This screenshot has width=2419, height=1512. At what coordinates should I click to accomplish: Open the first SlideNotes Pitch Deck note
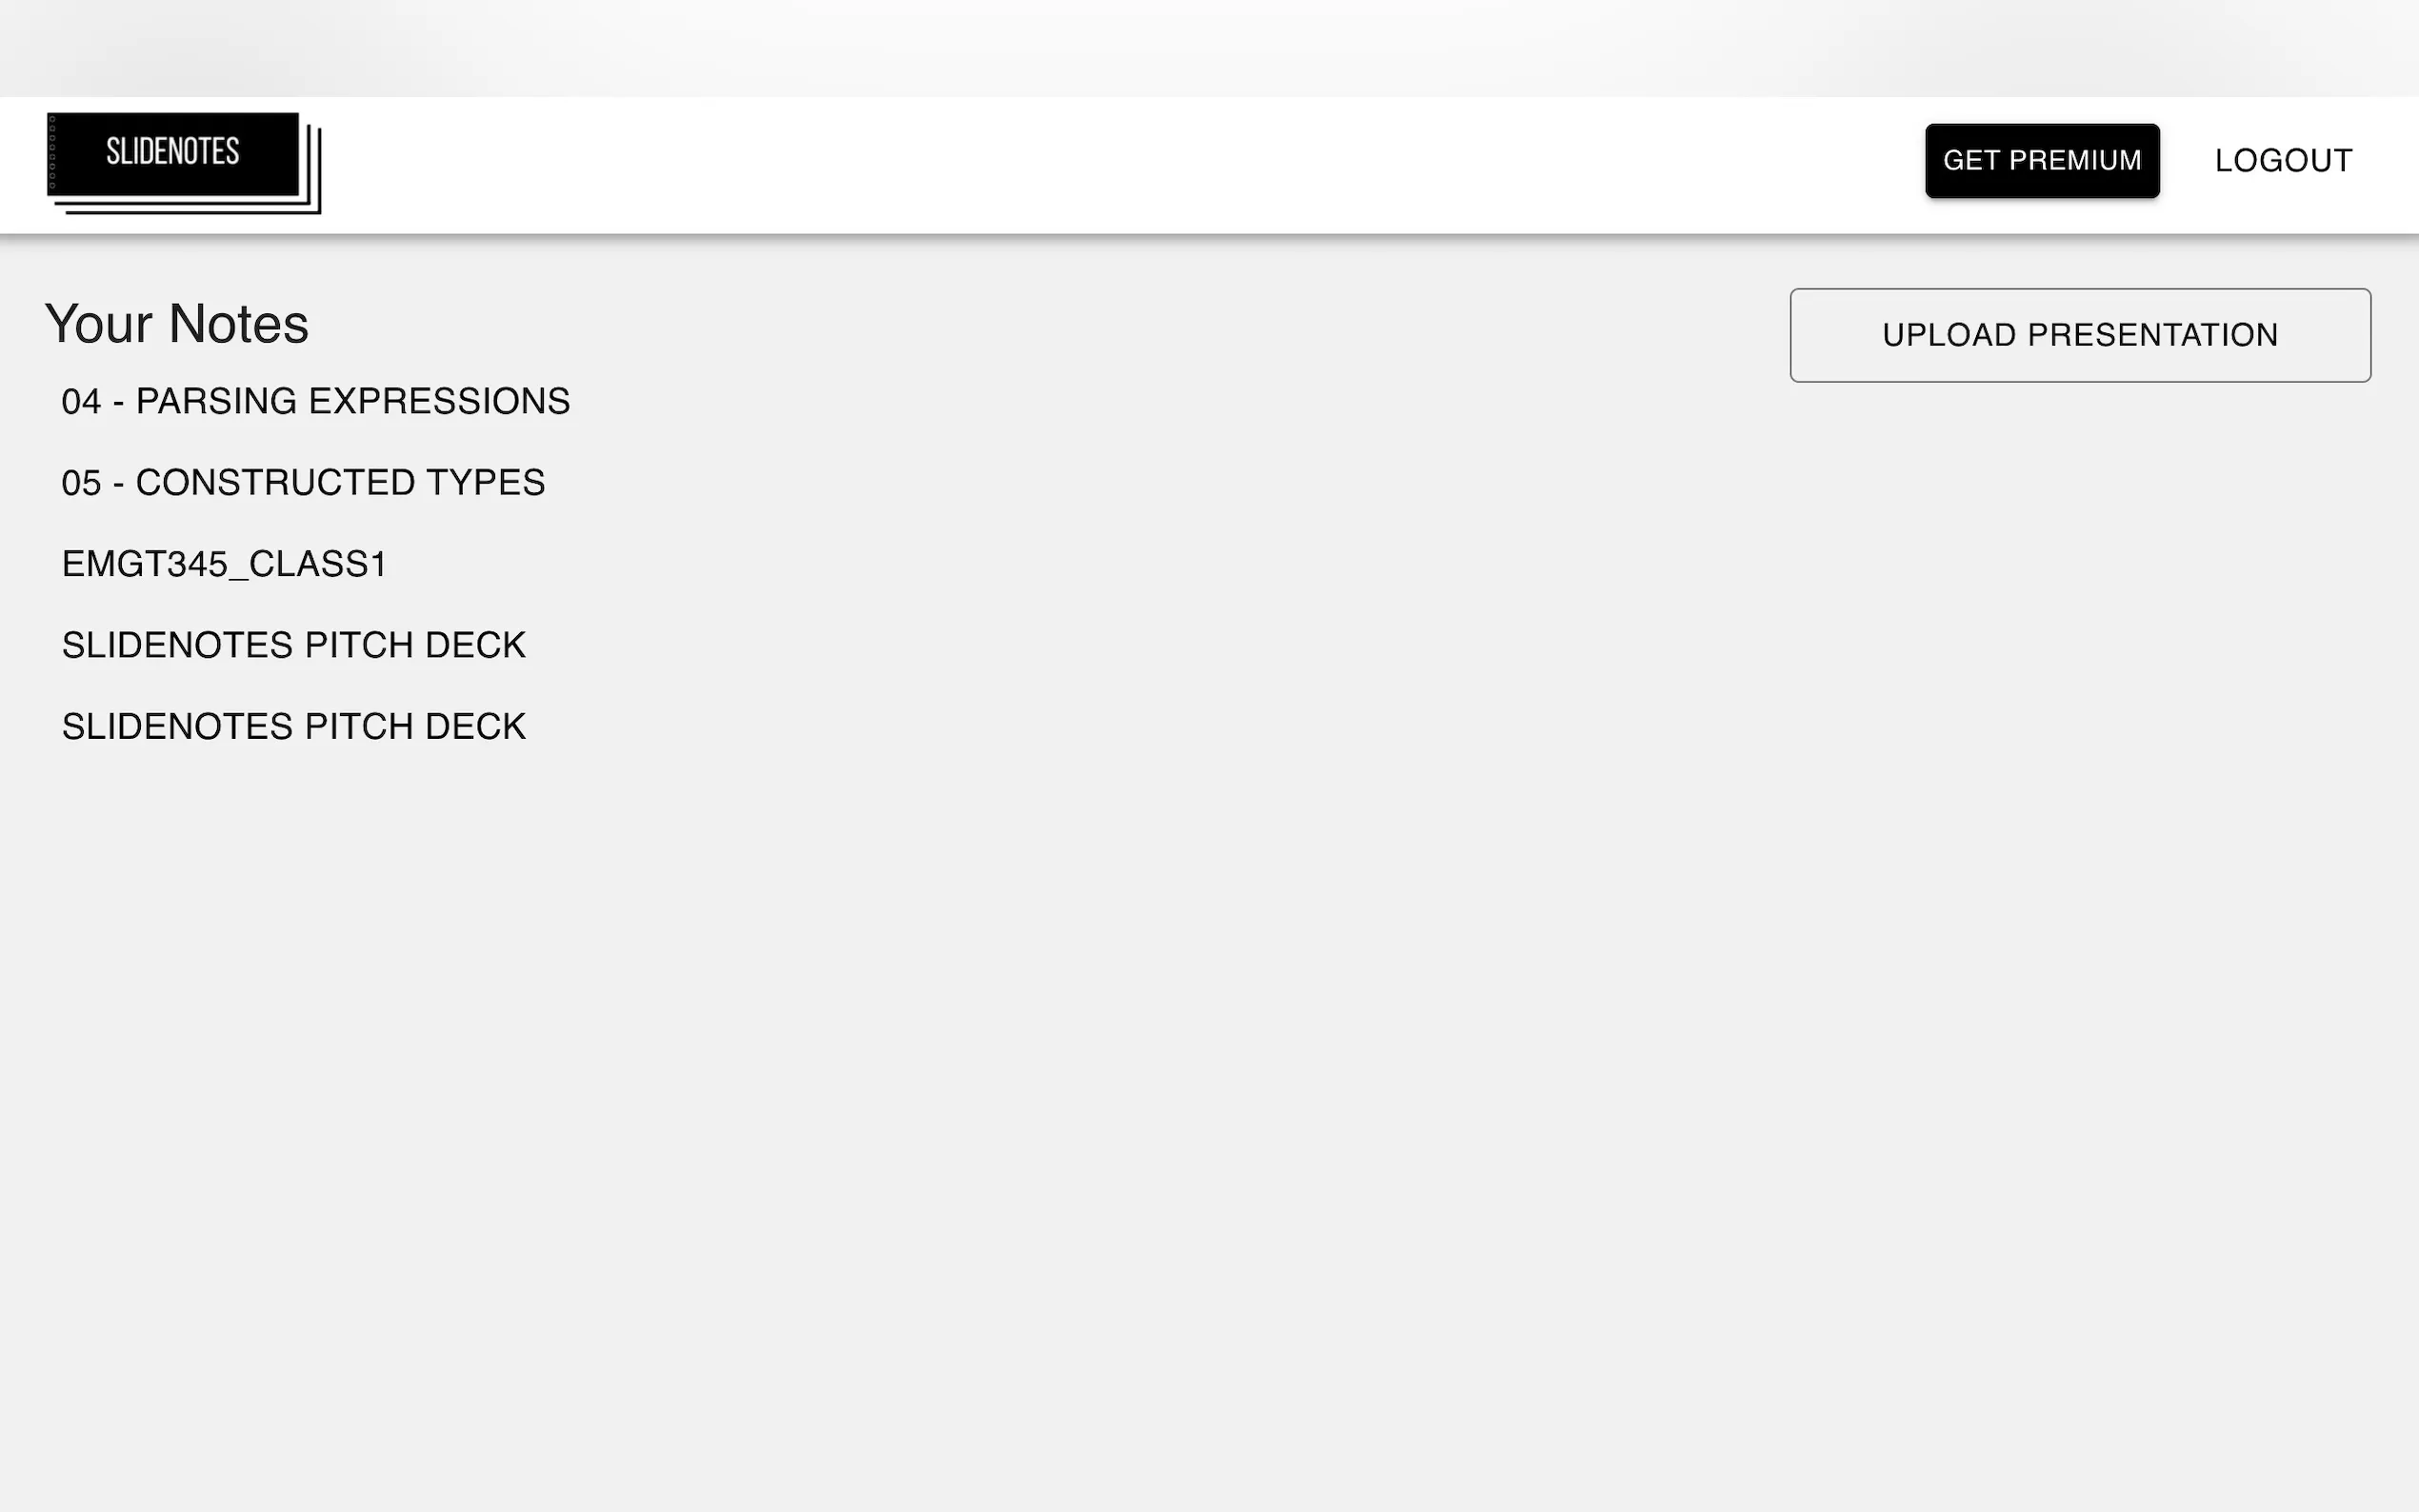[293, 645]
